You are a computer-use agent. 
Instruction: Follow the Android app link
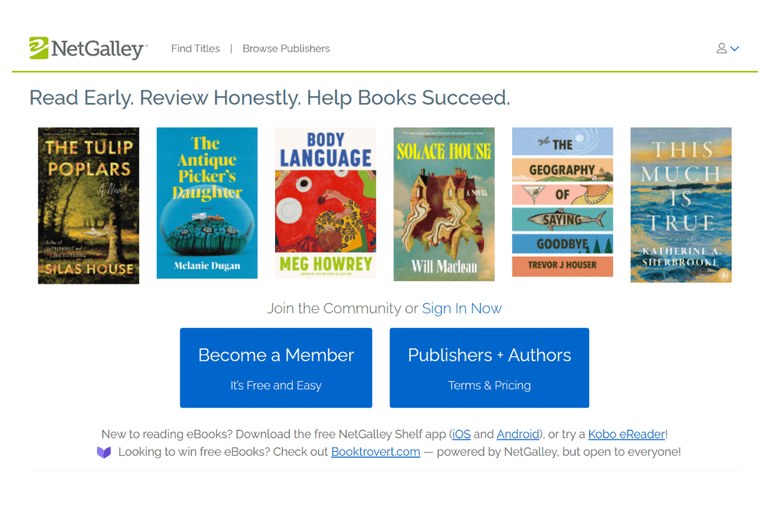(518, 434)
